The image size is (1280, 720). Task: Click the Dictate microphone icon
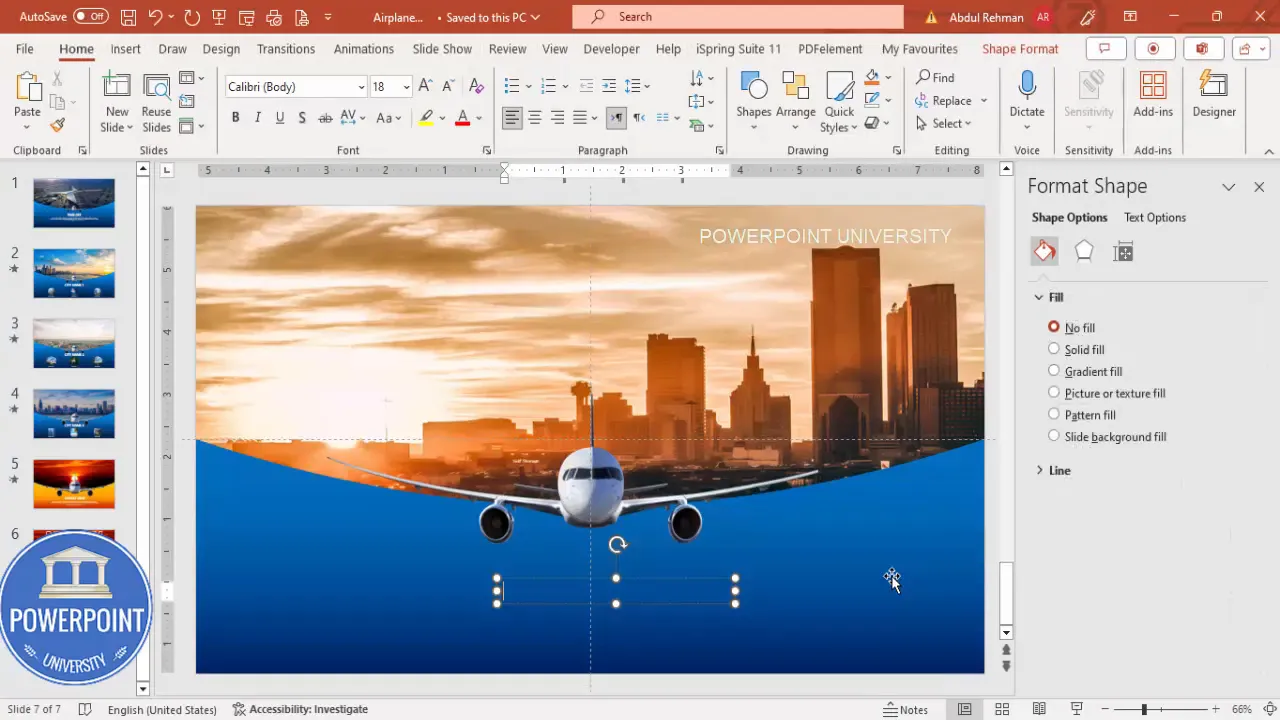[1026, 95]
